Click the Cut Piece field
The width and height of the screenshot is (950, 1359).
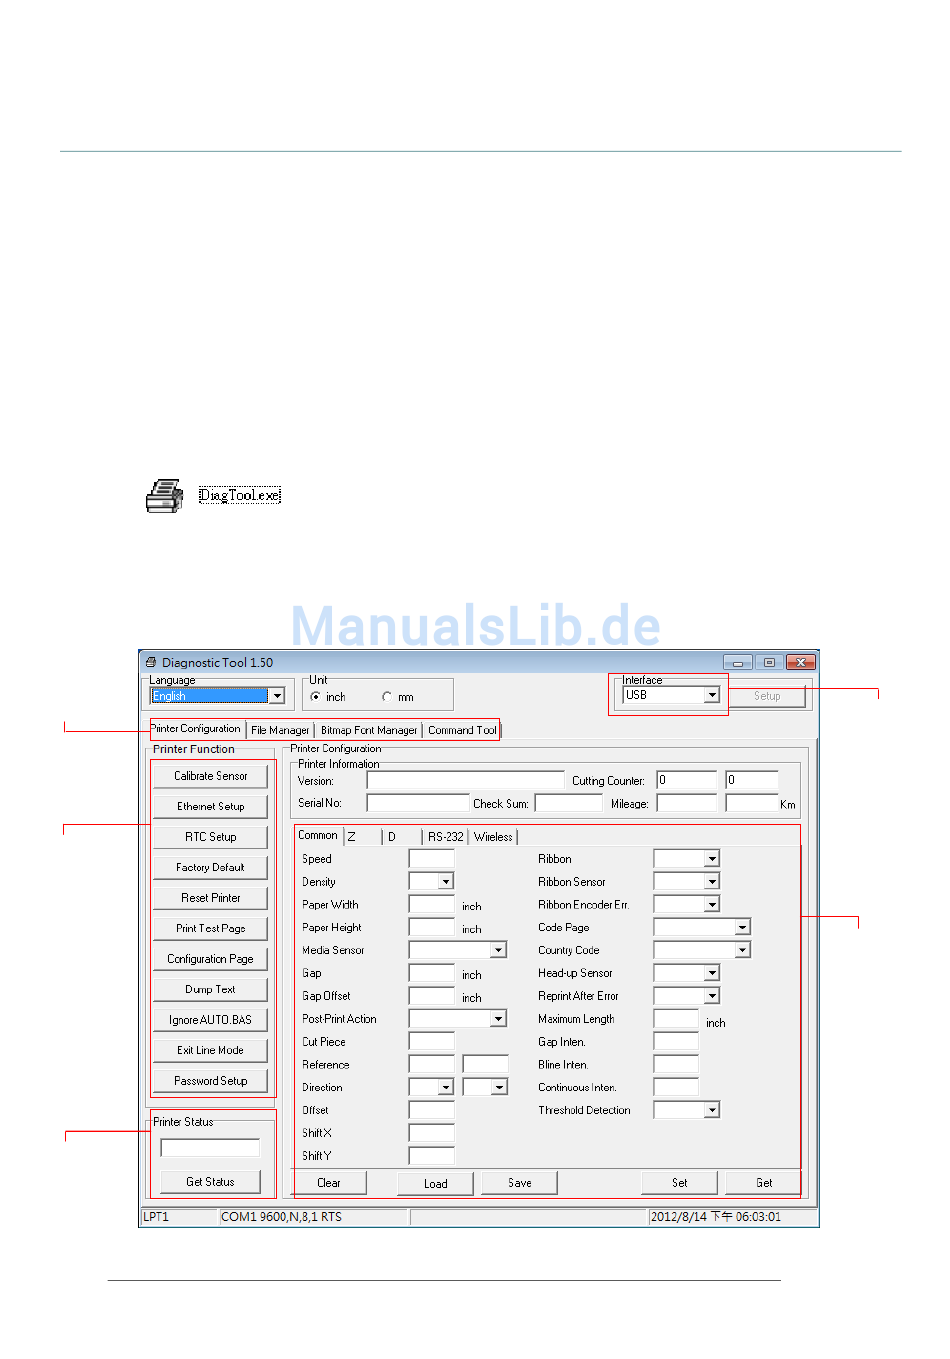pyautogui.click(x=431, y=1041)
